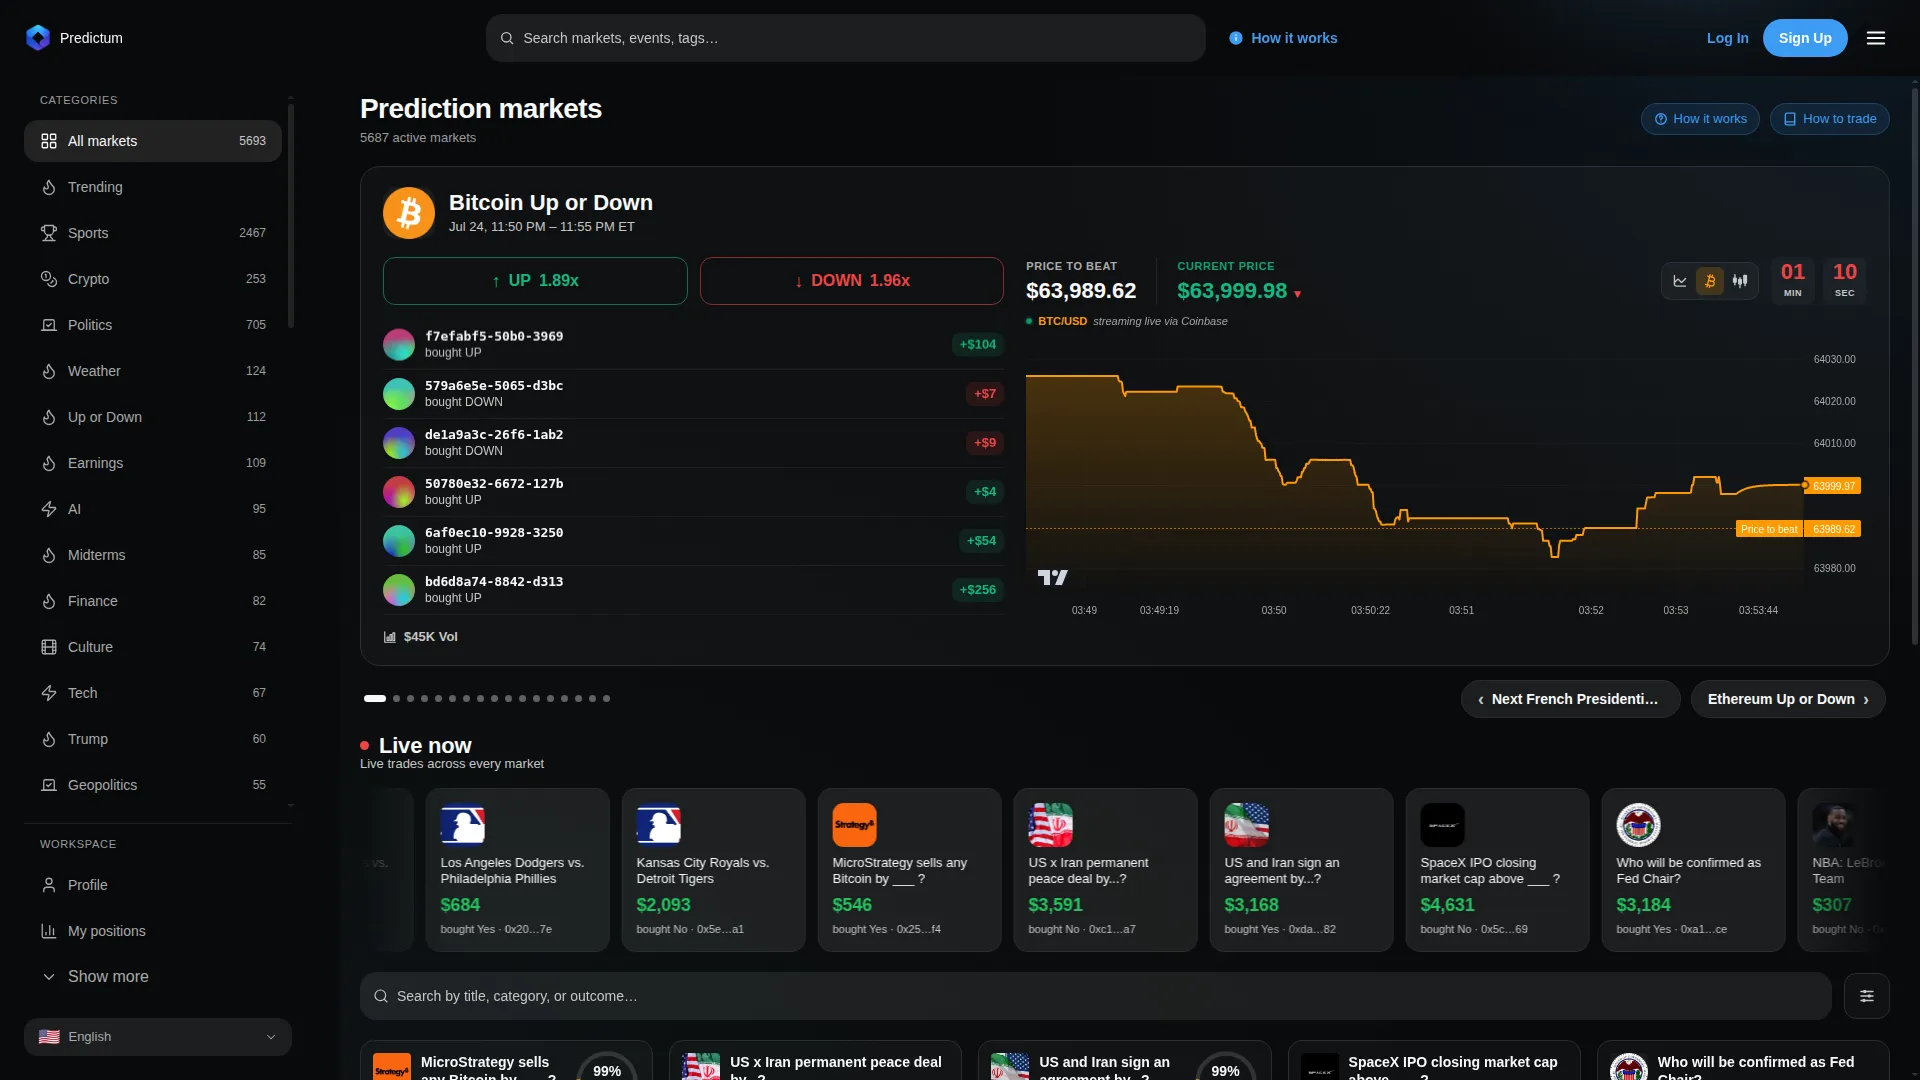Select the Sports category

pyautogui.click(x=153, y=233)
